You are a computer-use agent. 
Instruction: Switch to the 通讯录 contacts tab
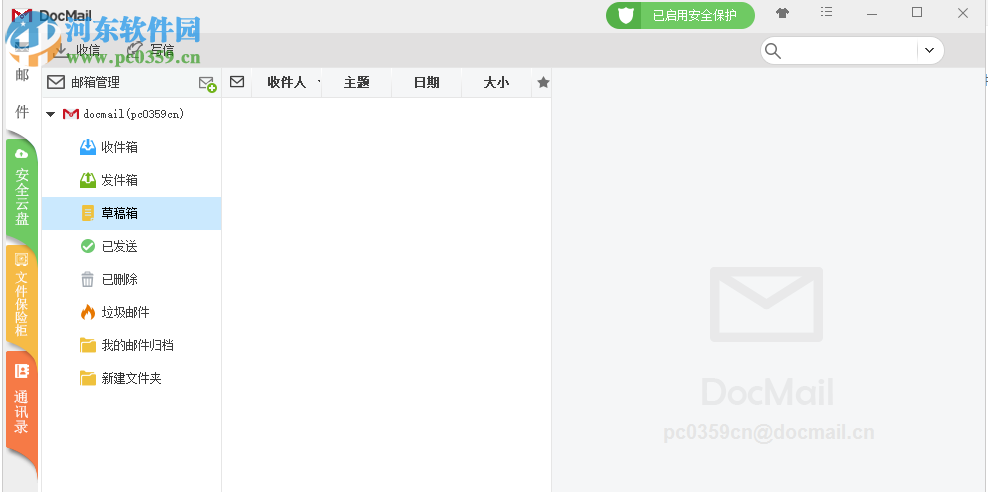22,403
